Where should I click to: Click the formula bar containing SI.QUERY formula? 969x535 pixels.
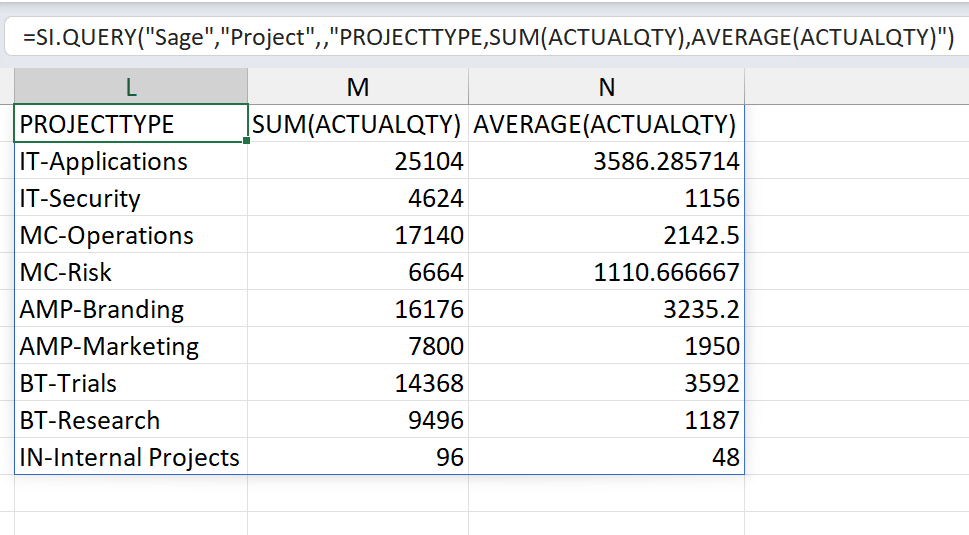tap(487, 37)
